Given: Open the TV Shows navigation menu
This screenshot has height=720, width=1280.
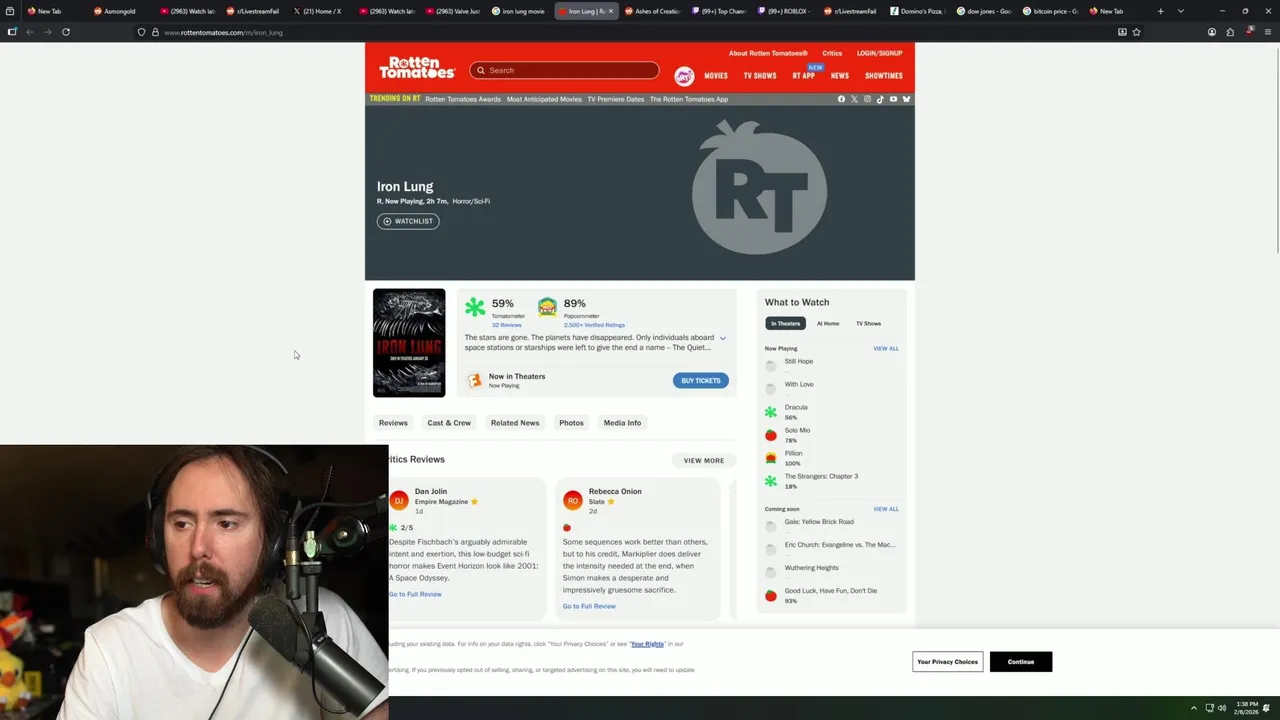Looking at the screenshot, I should click(x=760, y=76).
